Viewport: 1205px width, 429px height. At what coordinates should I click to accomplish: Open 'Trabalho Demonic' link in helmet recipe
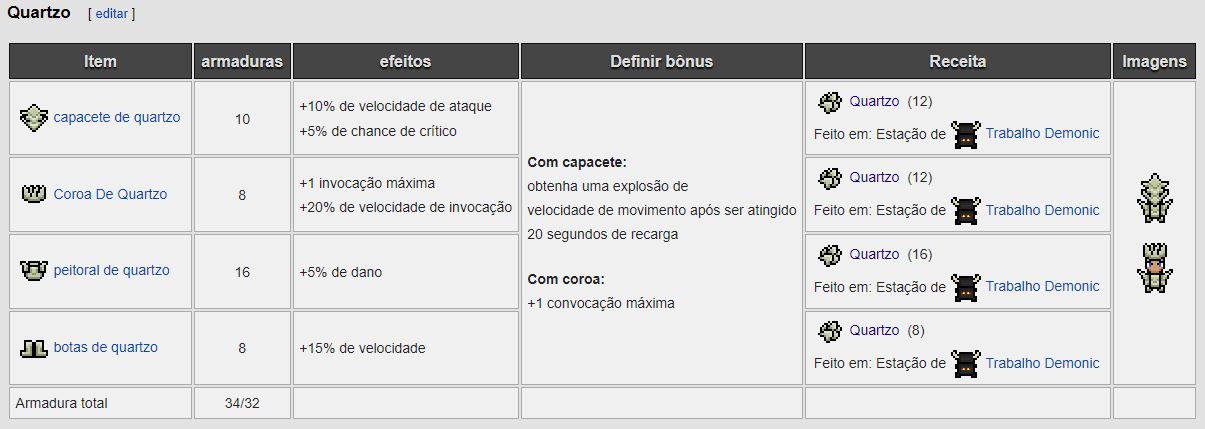point(1042,133)
